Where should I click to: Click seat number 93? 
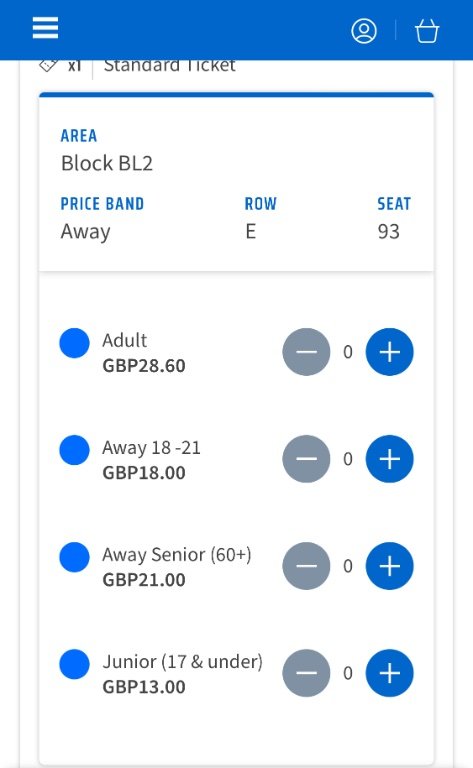[x=389, y=231]
